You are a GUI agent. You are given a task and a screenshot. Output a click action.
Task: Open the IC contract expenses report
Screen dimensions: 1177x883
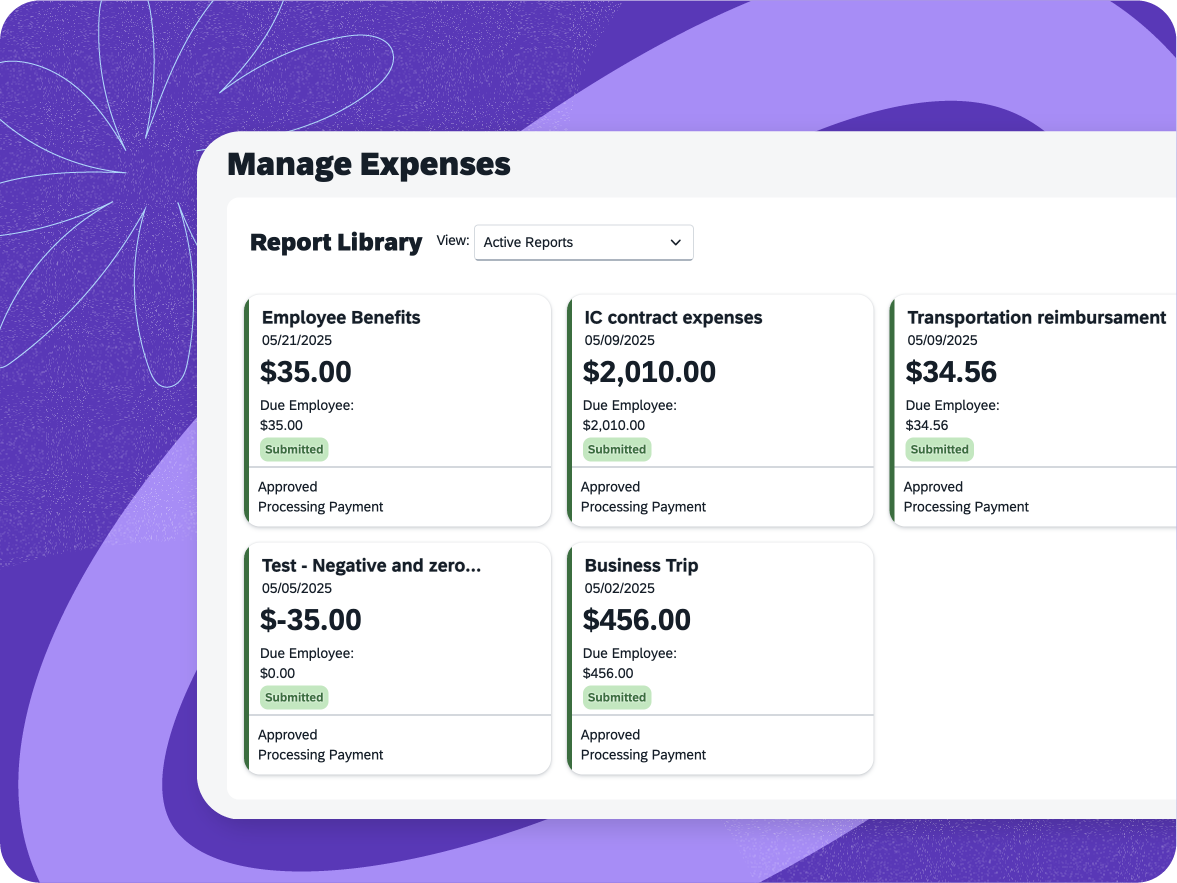pyautogui.click(x=673, y=318)
